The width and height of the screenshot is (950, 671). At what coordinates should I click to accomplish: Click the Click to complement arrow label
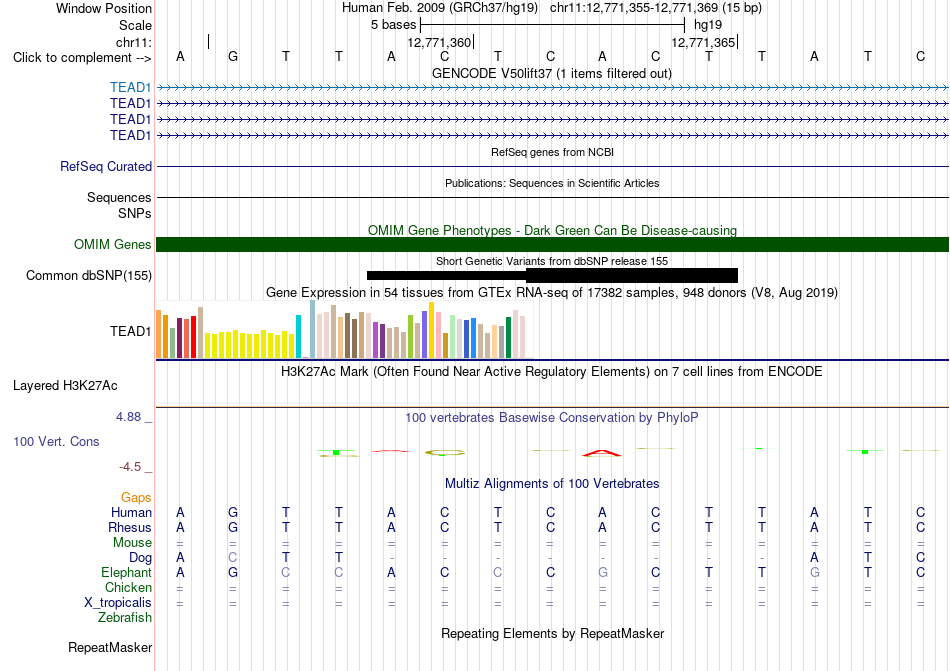pos(82,58)
